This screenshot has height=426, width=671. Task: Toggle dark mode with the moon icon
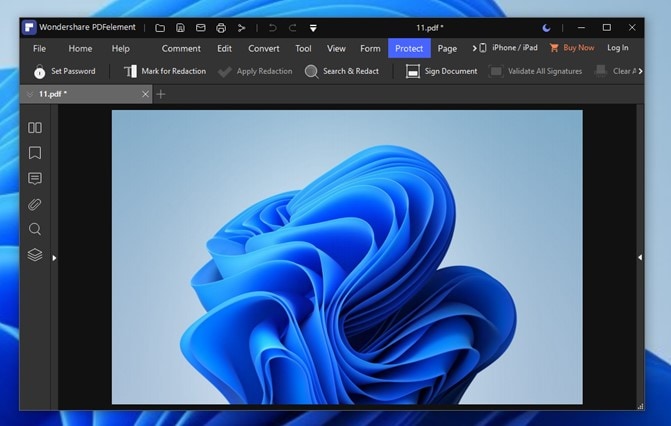coord(546,28)
